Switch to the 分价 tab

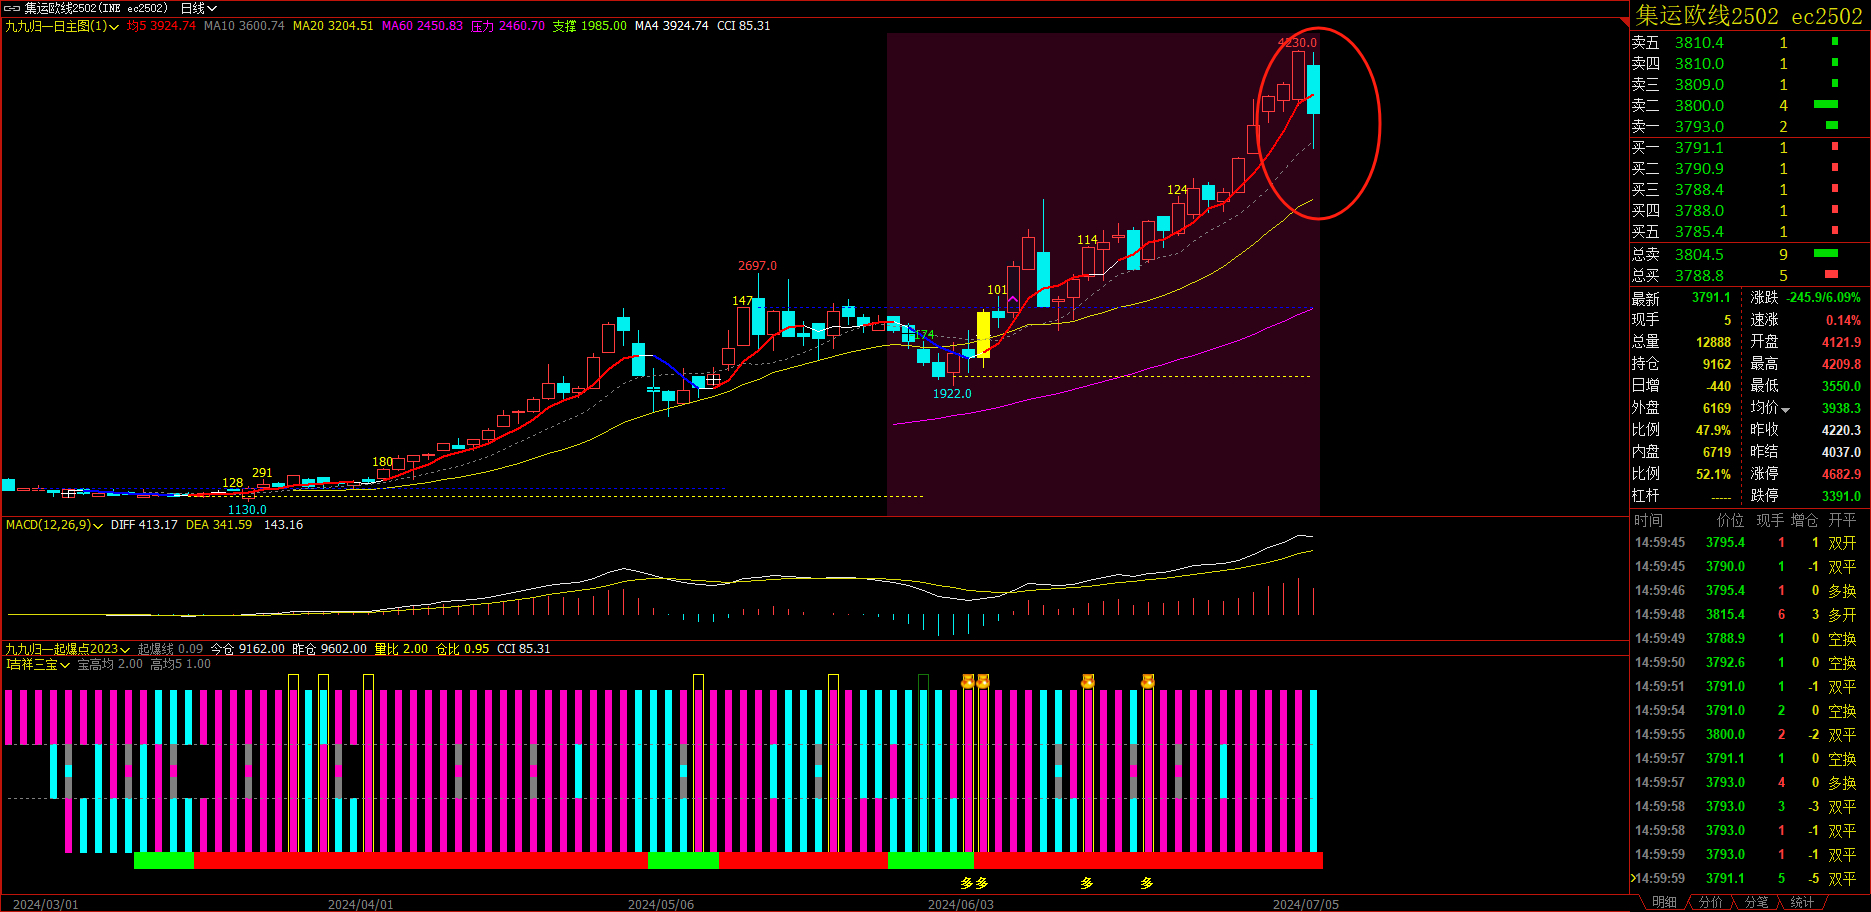1711,902
